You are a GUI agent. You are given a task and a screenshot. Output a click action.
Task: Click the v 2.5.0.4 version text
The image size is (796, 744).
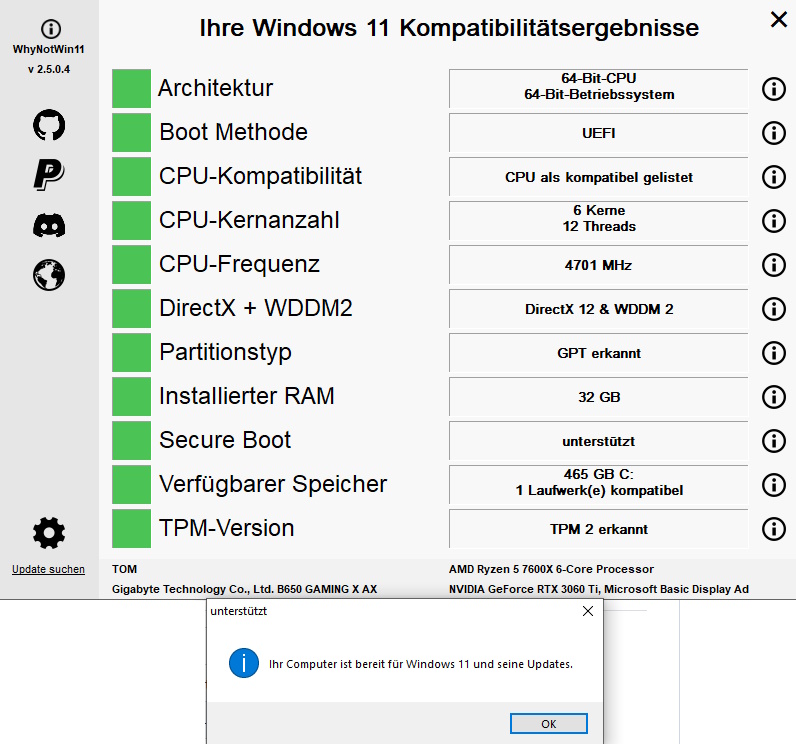pyautogui.click(x=49, y=70)
